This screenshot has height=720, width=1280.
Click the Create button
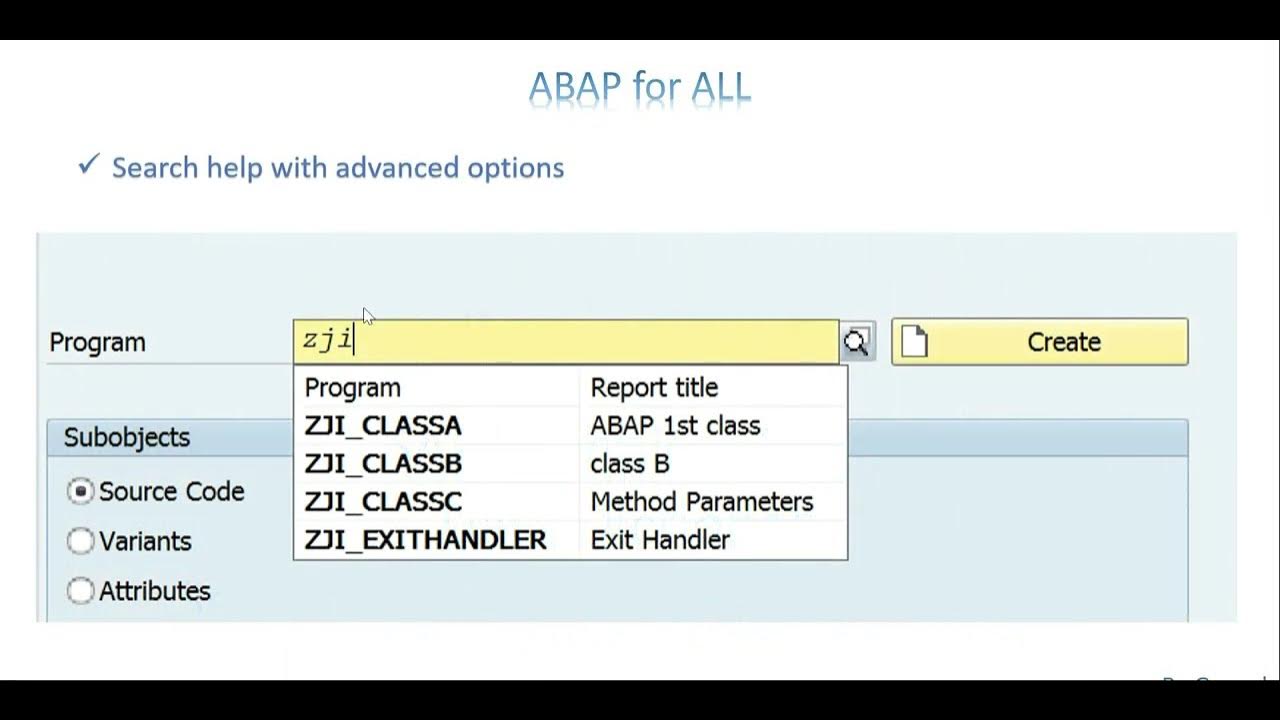[1040, 342]
